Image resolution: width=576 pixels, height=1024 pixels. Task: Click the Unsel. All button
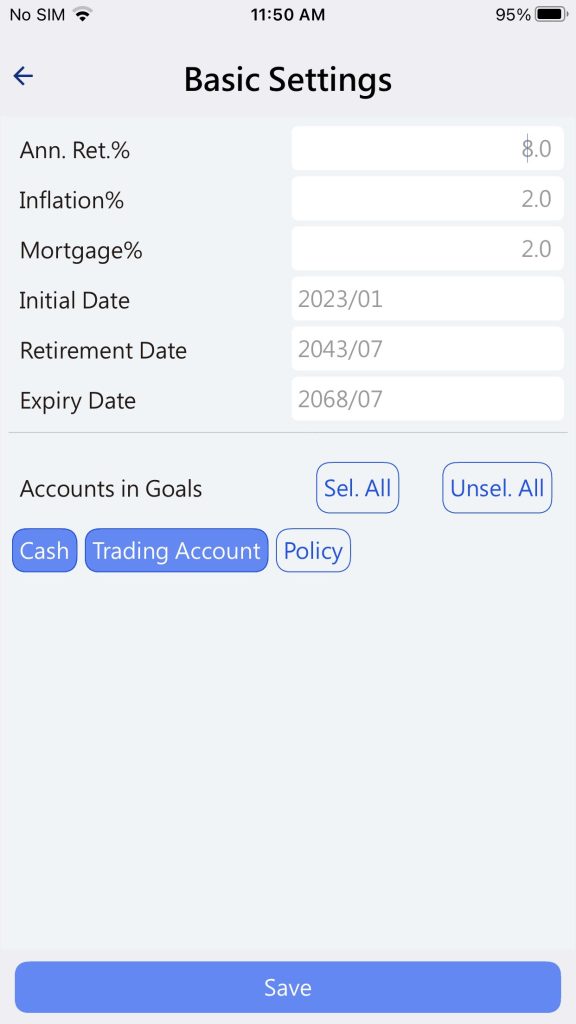pyautogui.click(x=497, y=488)
